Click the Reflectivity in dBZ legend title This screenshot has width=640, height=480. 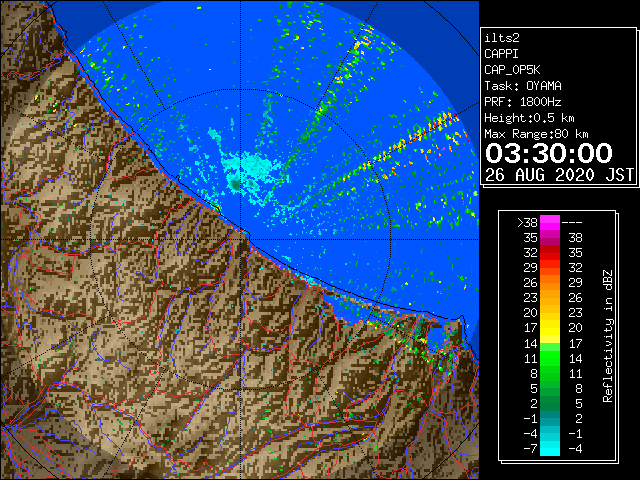608,336
